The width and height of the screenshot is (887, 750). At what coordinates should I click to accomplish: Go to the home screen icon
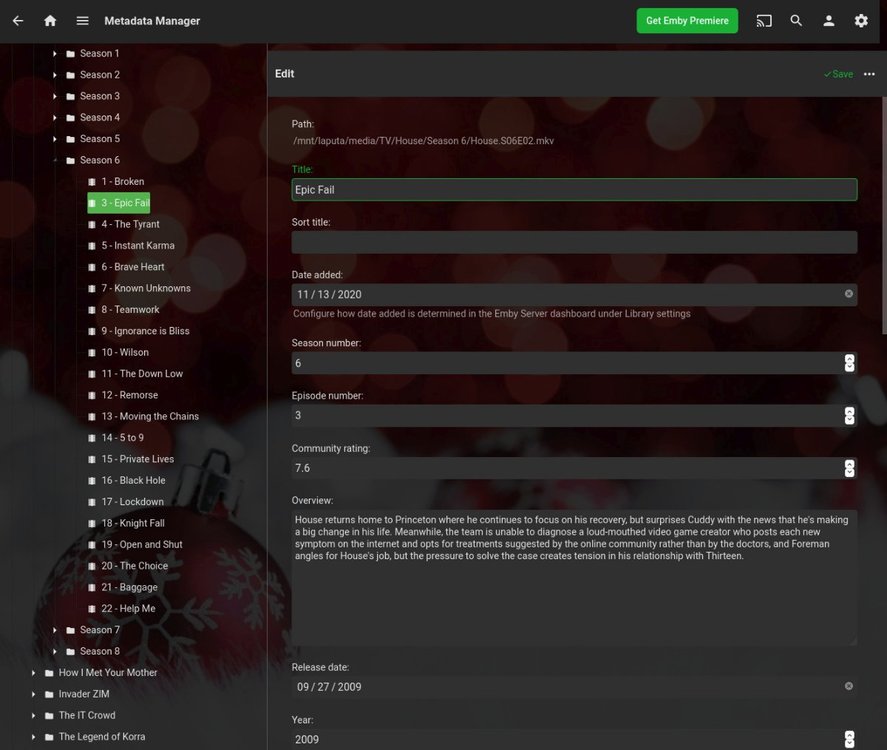(x=50, y=21)
